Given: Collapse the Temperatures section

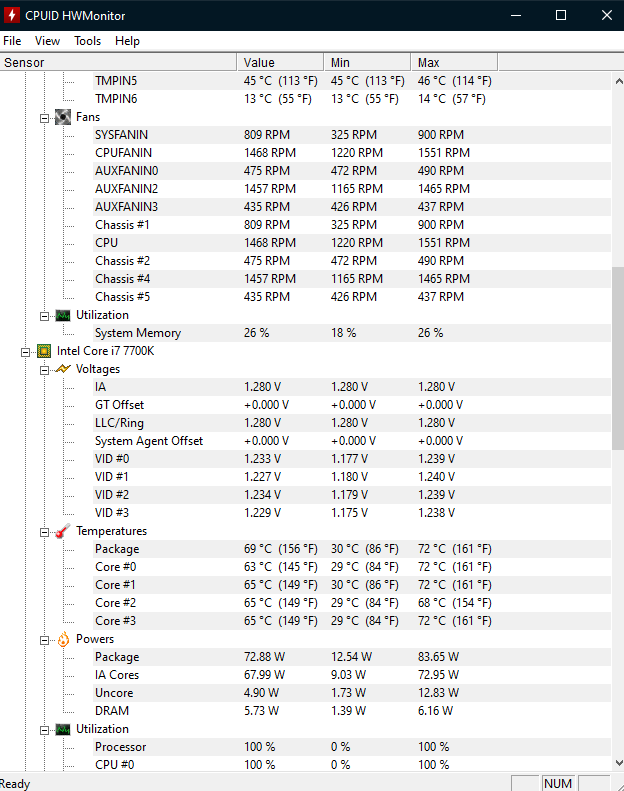Looking at the screenshot, I should pos(44,532).
